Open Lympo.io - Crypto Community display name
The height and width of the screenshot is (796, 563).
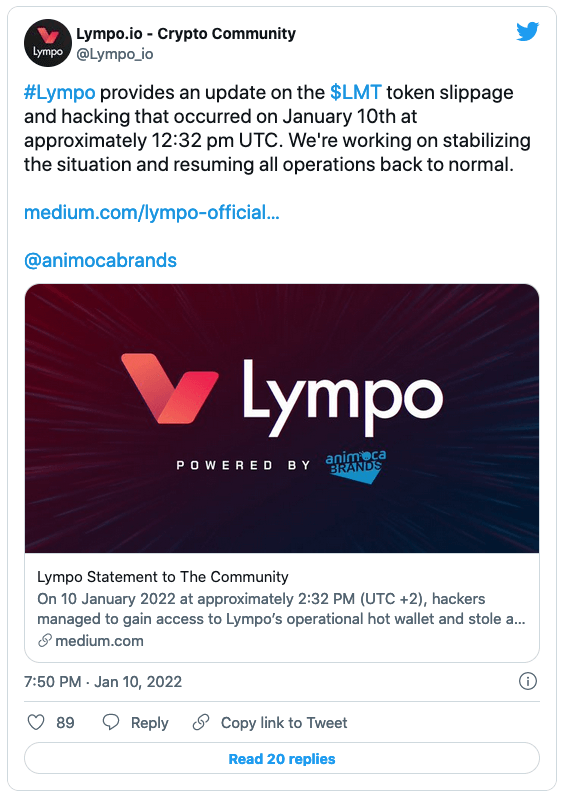pos(186,34)
